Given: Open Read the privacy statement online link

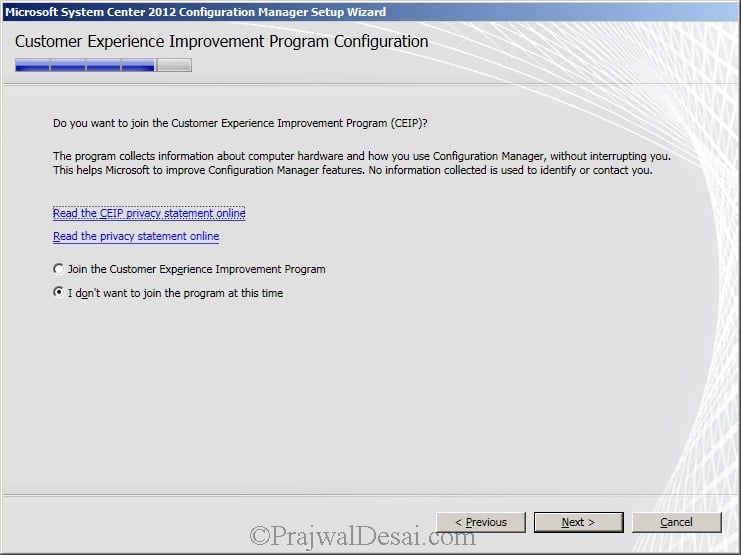Looking at the screenshot, I should [x=136, y=236].
